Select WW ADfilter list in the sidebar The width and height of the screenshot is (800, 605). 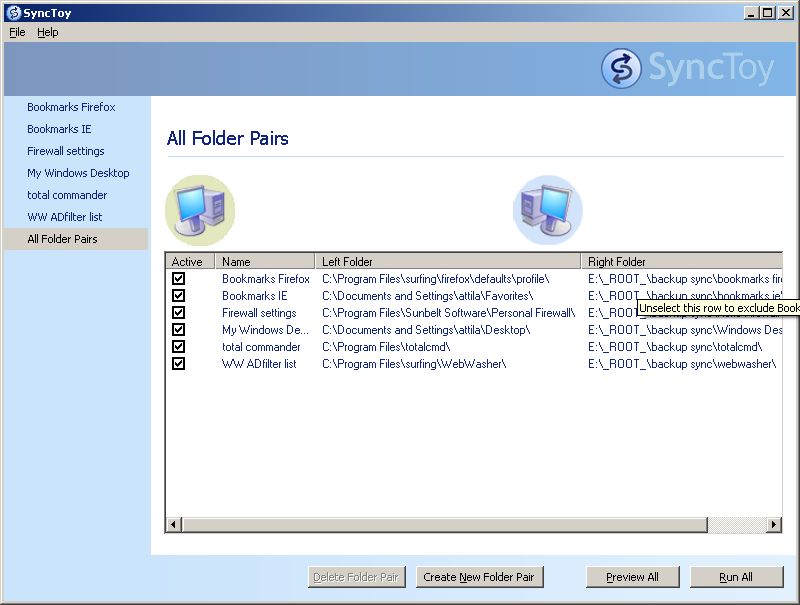65,217
